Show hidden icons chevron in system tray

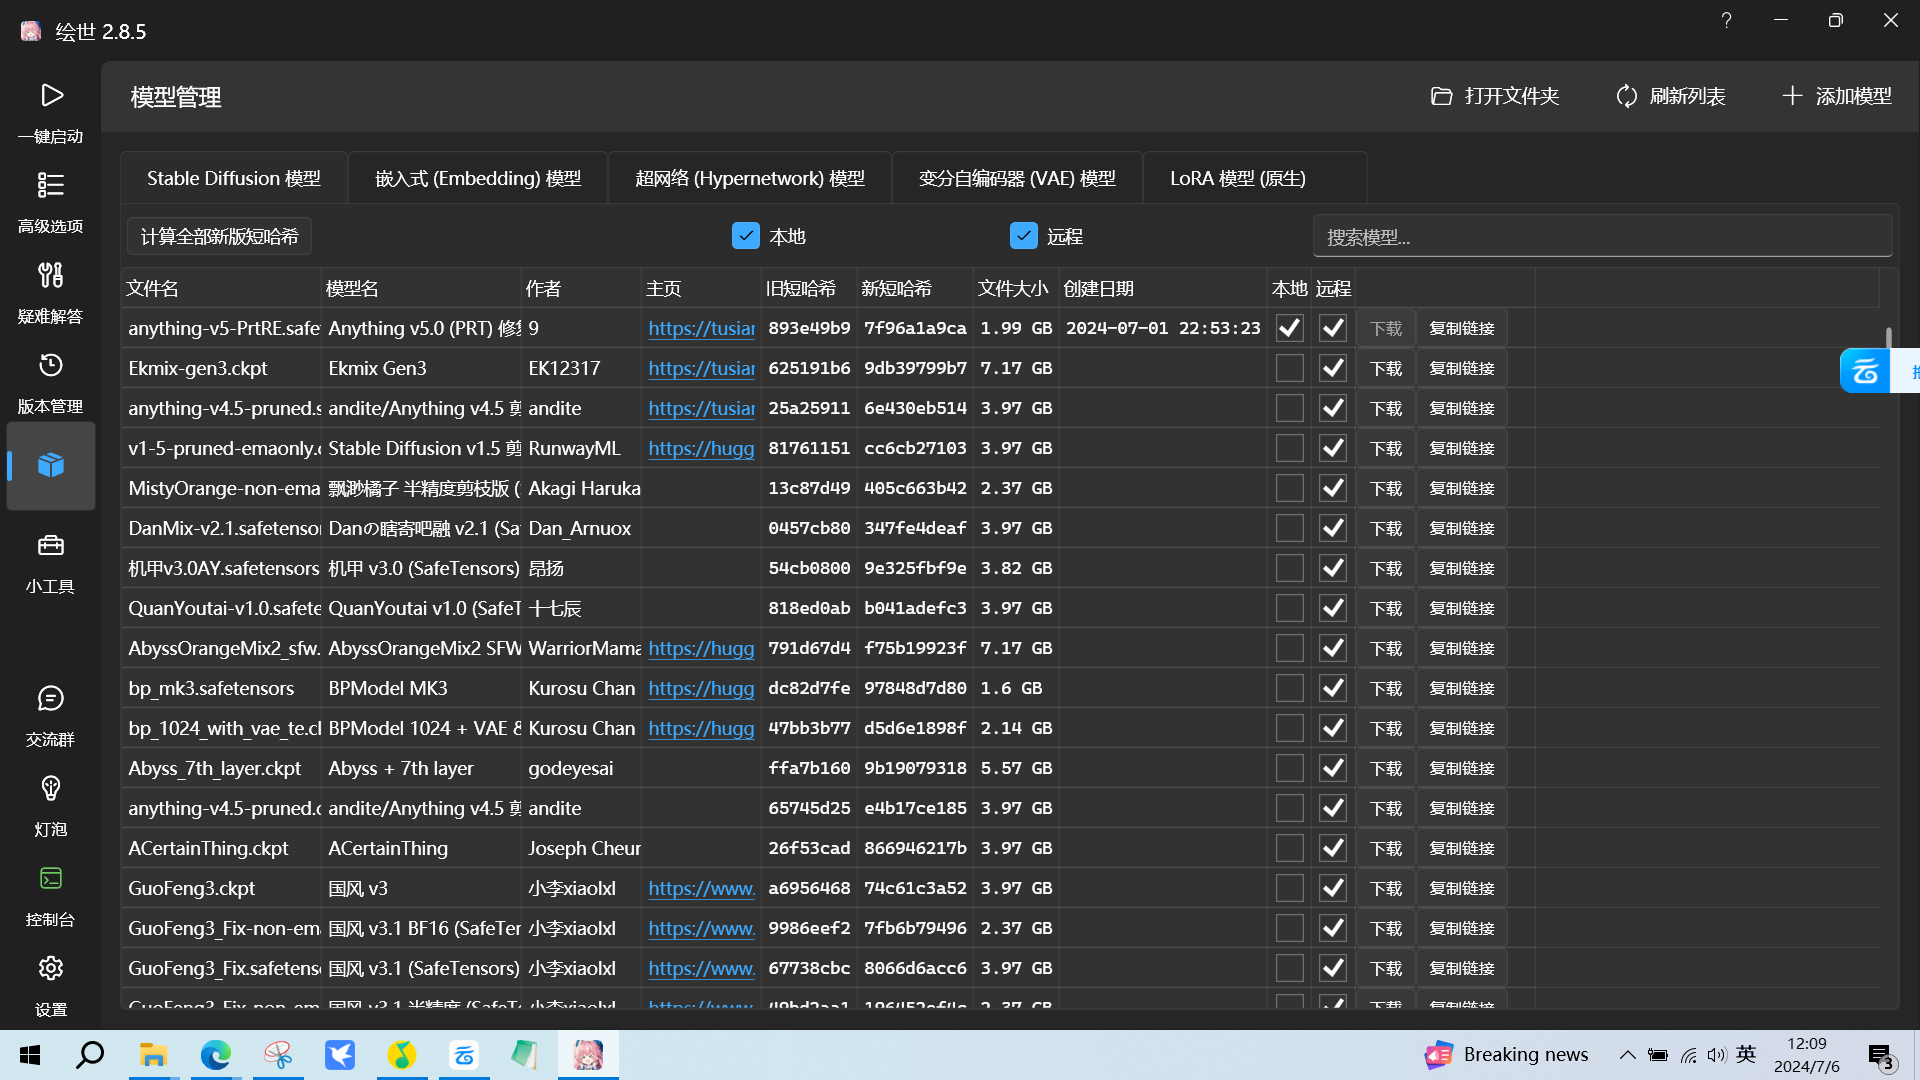1627,1055
